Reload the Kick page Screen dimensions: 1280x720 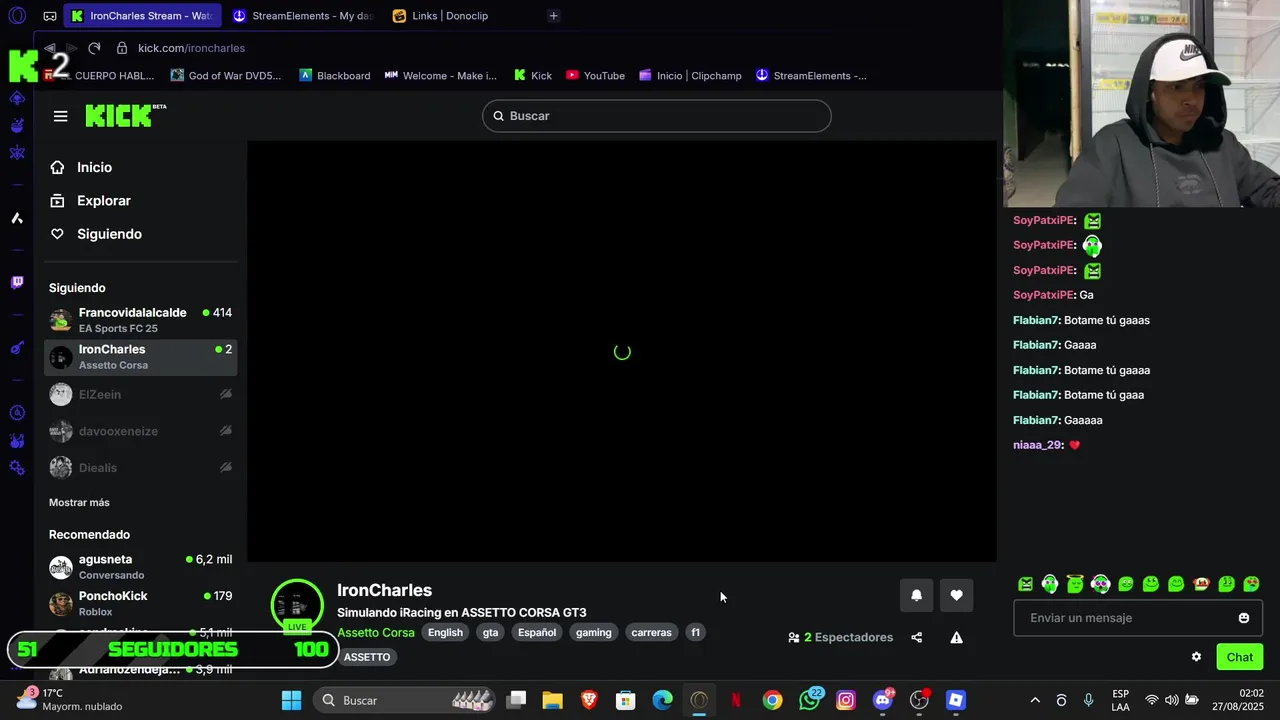[94, 48]
